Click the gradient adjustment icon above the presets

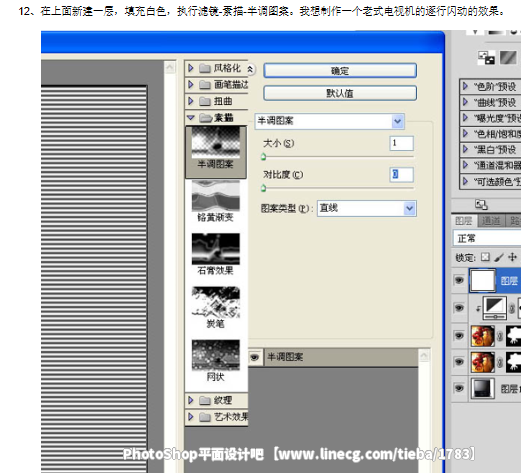point(508,58)
